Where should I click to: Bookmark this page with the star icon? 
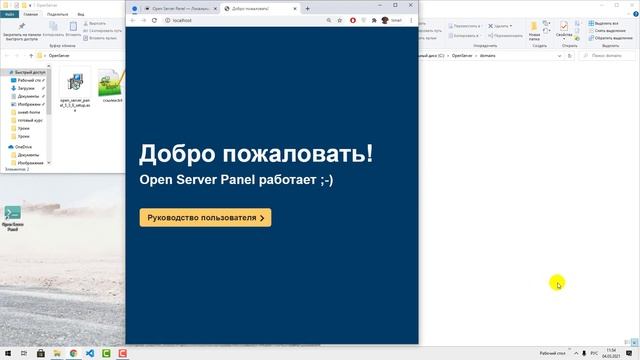click(340, 20)
